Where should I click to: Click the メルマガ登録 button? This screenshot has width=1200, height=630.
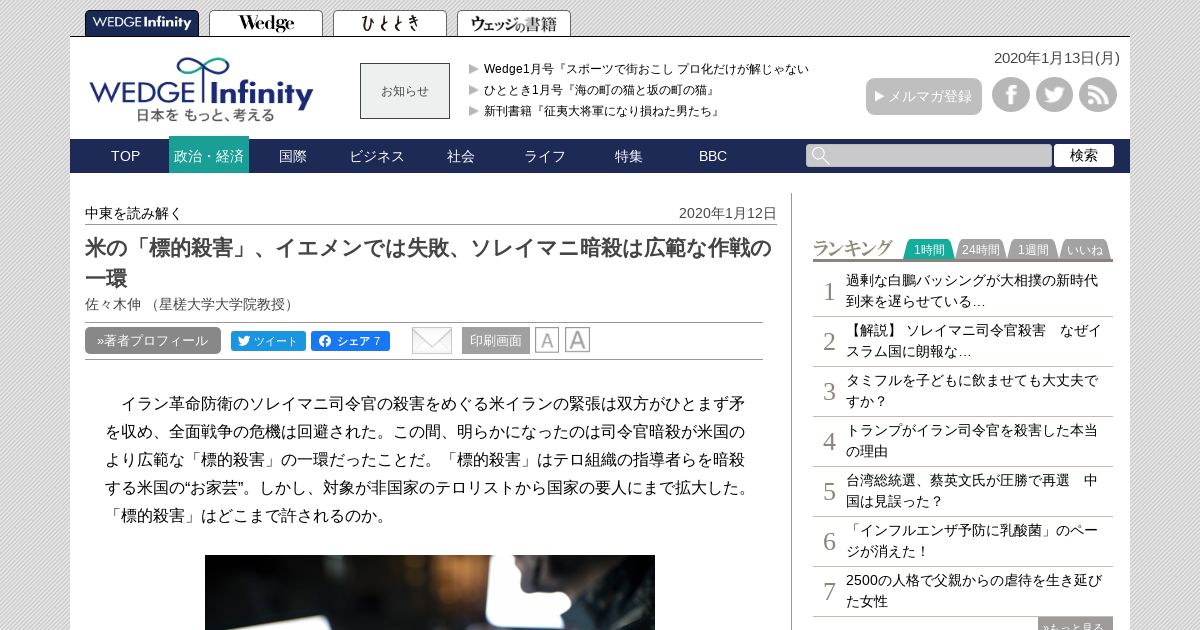[924, 96]
